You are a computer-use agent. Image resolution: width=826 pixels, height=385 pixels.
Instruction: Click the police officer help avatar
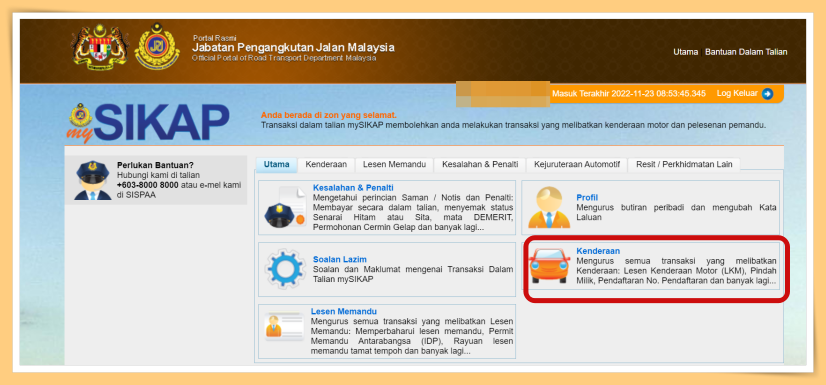coord(93,180)
